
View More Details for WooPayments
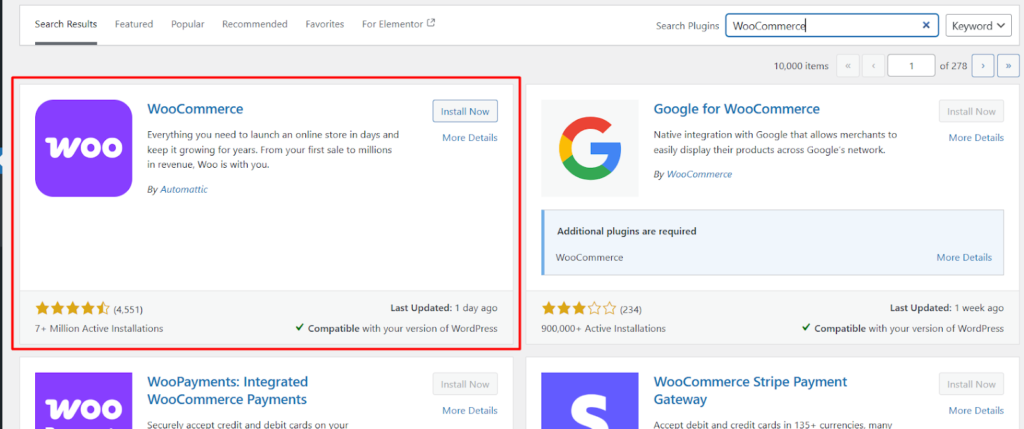(470, 411)
